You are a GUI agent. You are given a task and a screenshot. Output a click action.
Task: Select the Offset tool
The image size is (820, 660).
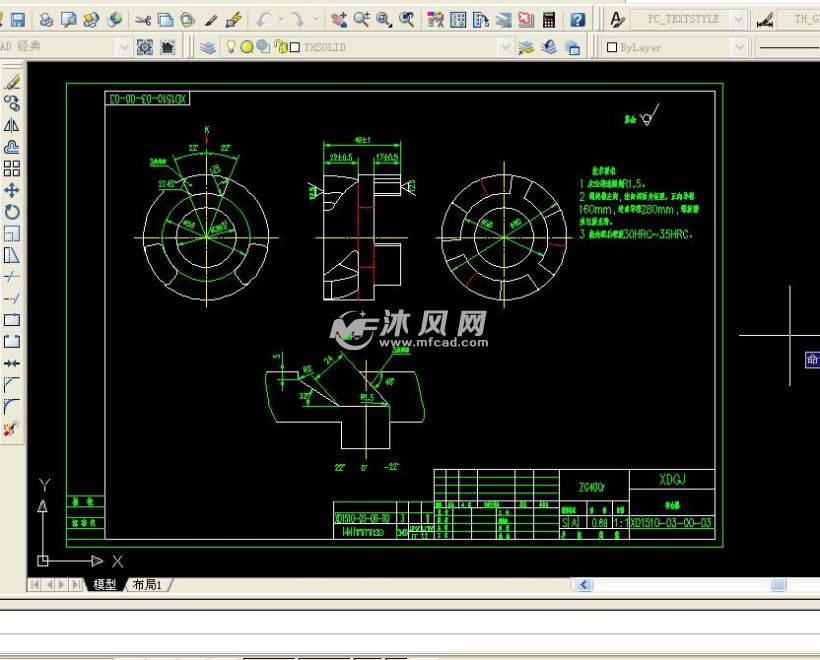(12, 147)
